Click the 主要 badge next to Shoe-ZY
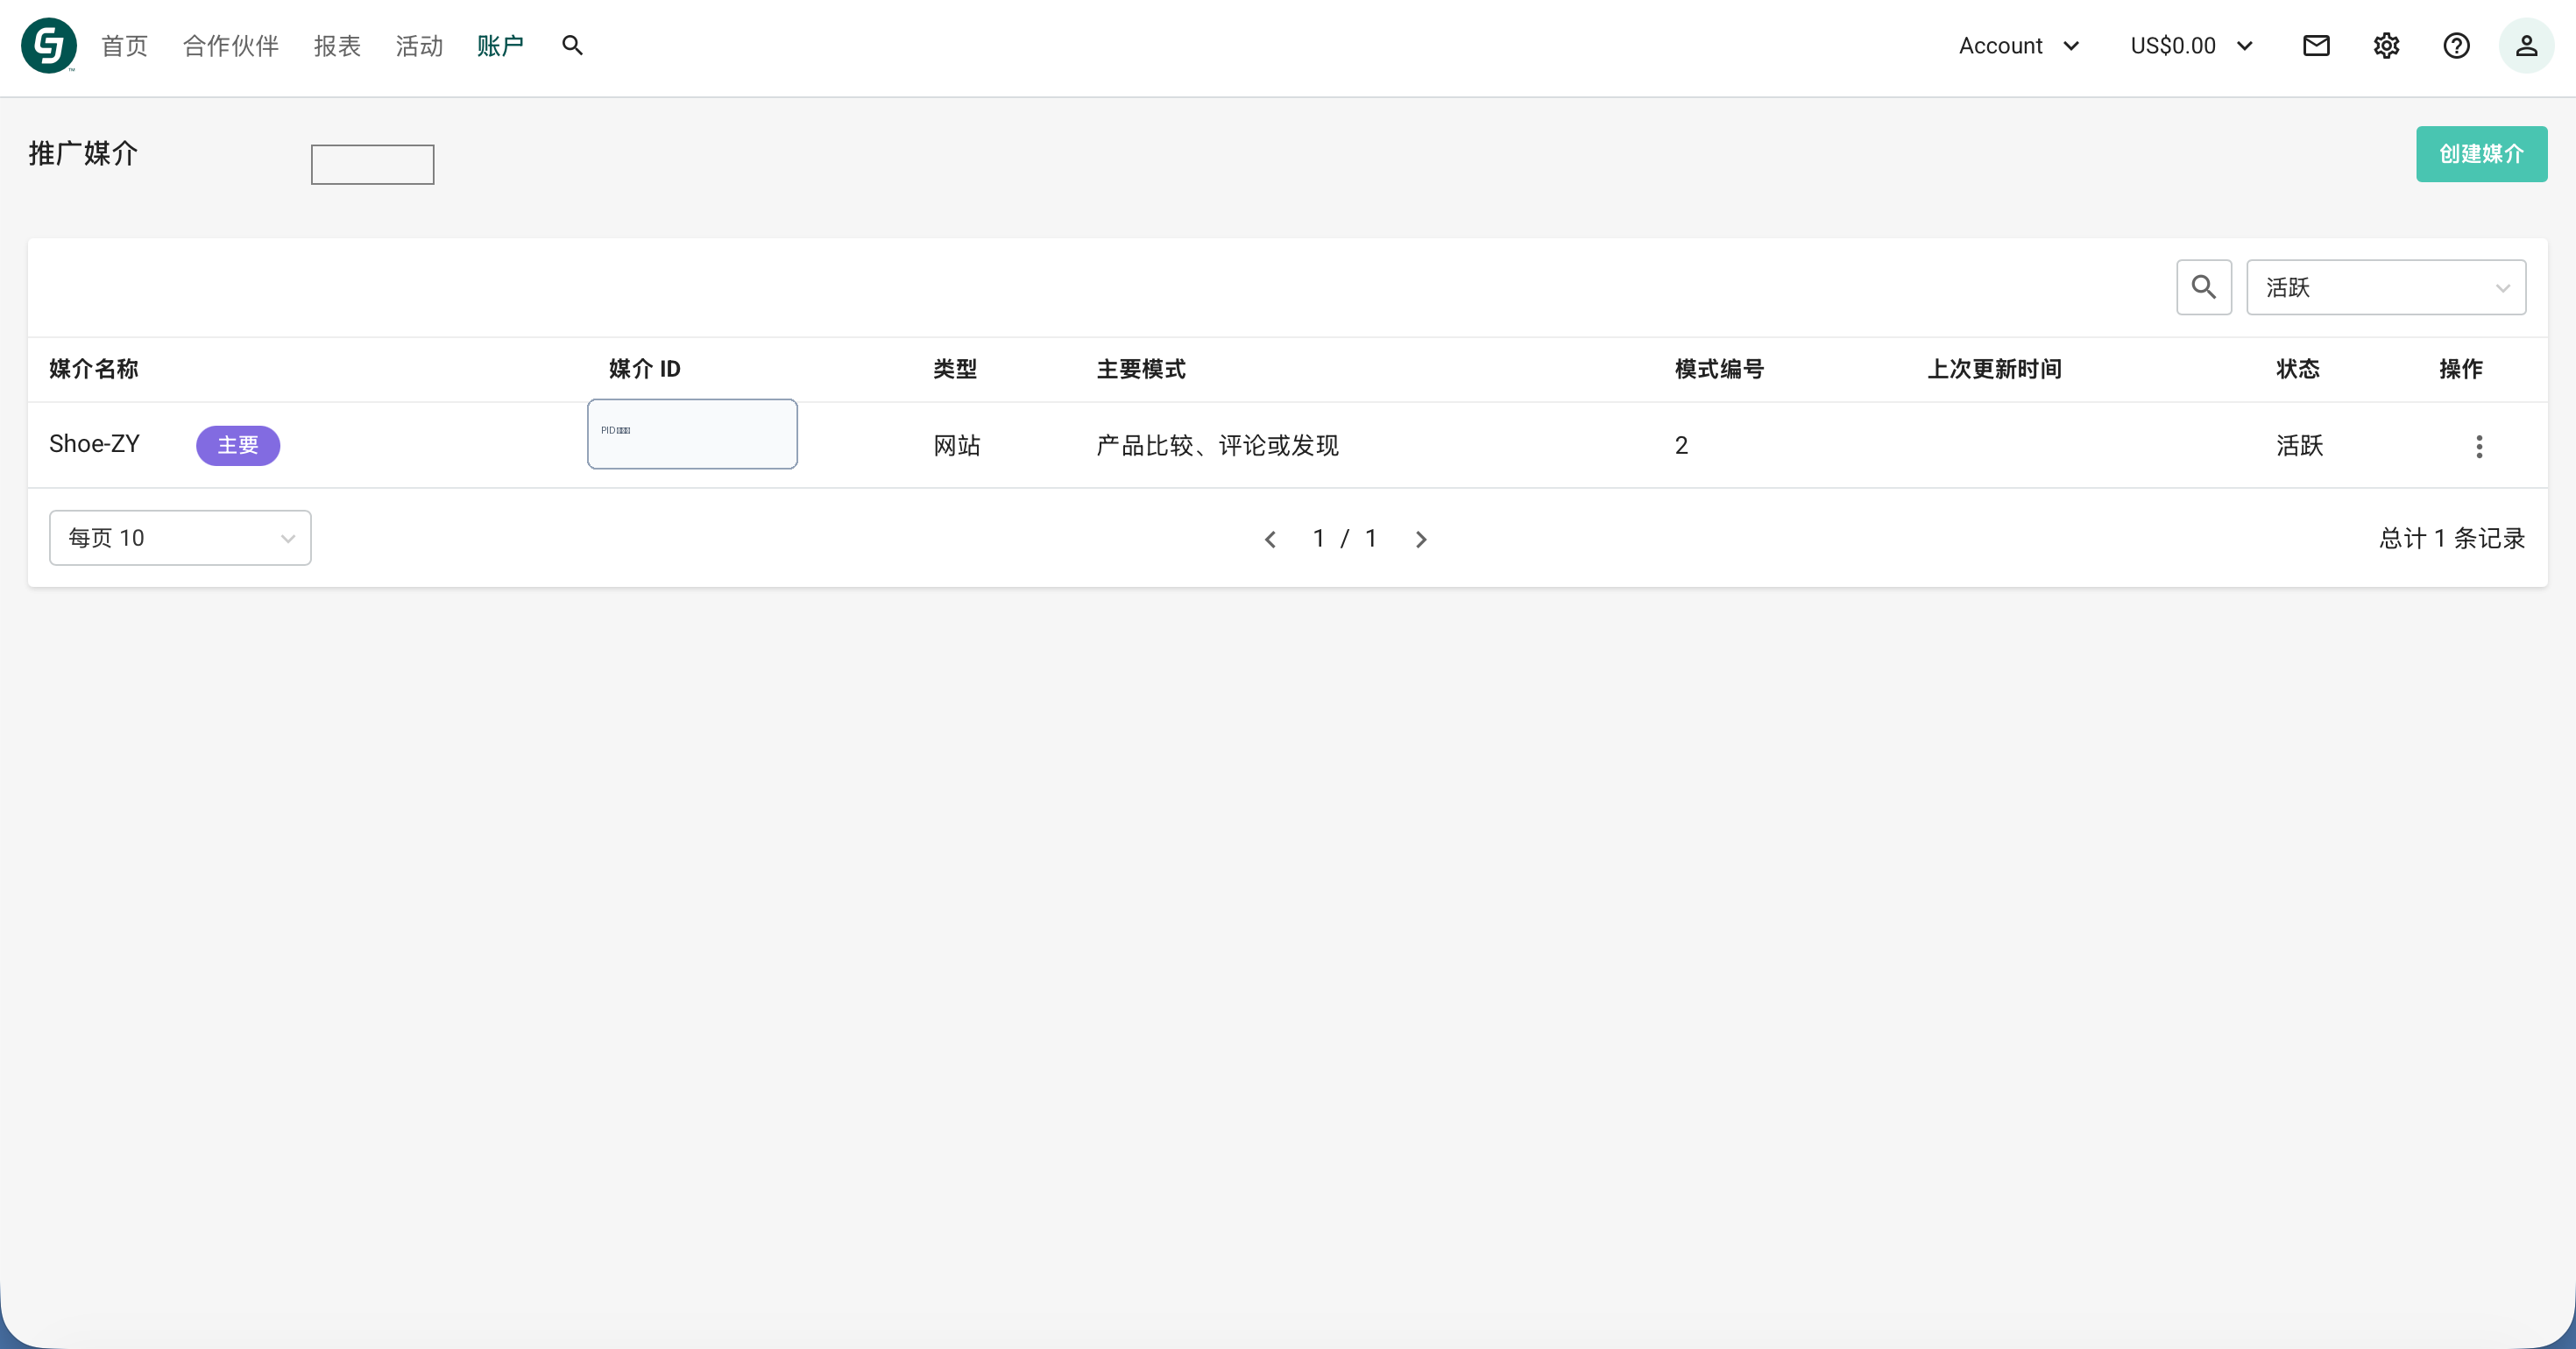 coord(238,446)
